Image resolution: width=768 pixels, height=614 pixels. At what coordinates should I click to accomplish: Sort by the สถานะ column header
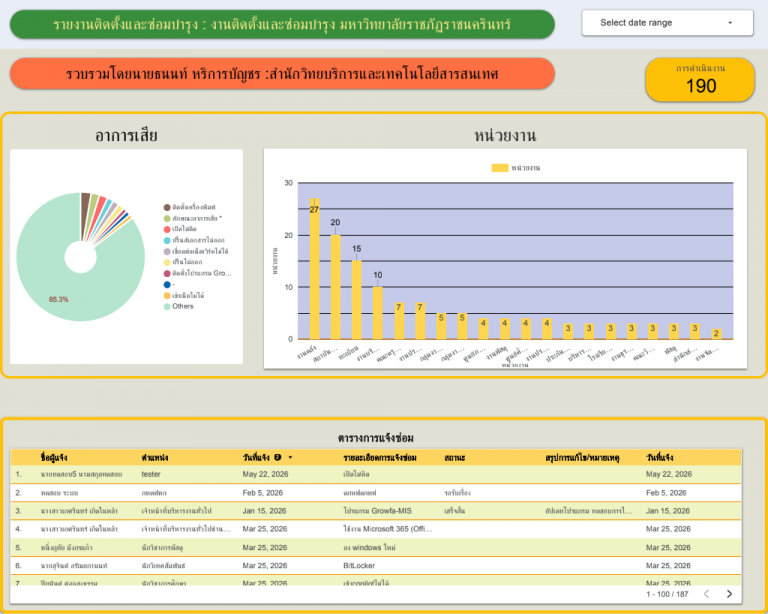click(455, 457)
